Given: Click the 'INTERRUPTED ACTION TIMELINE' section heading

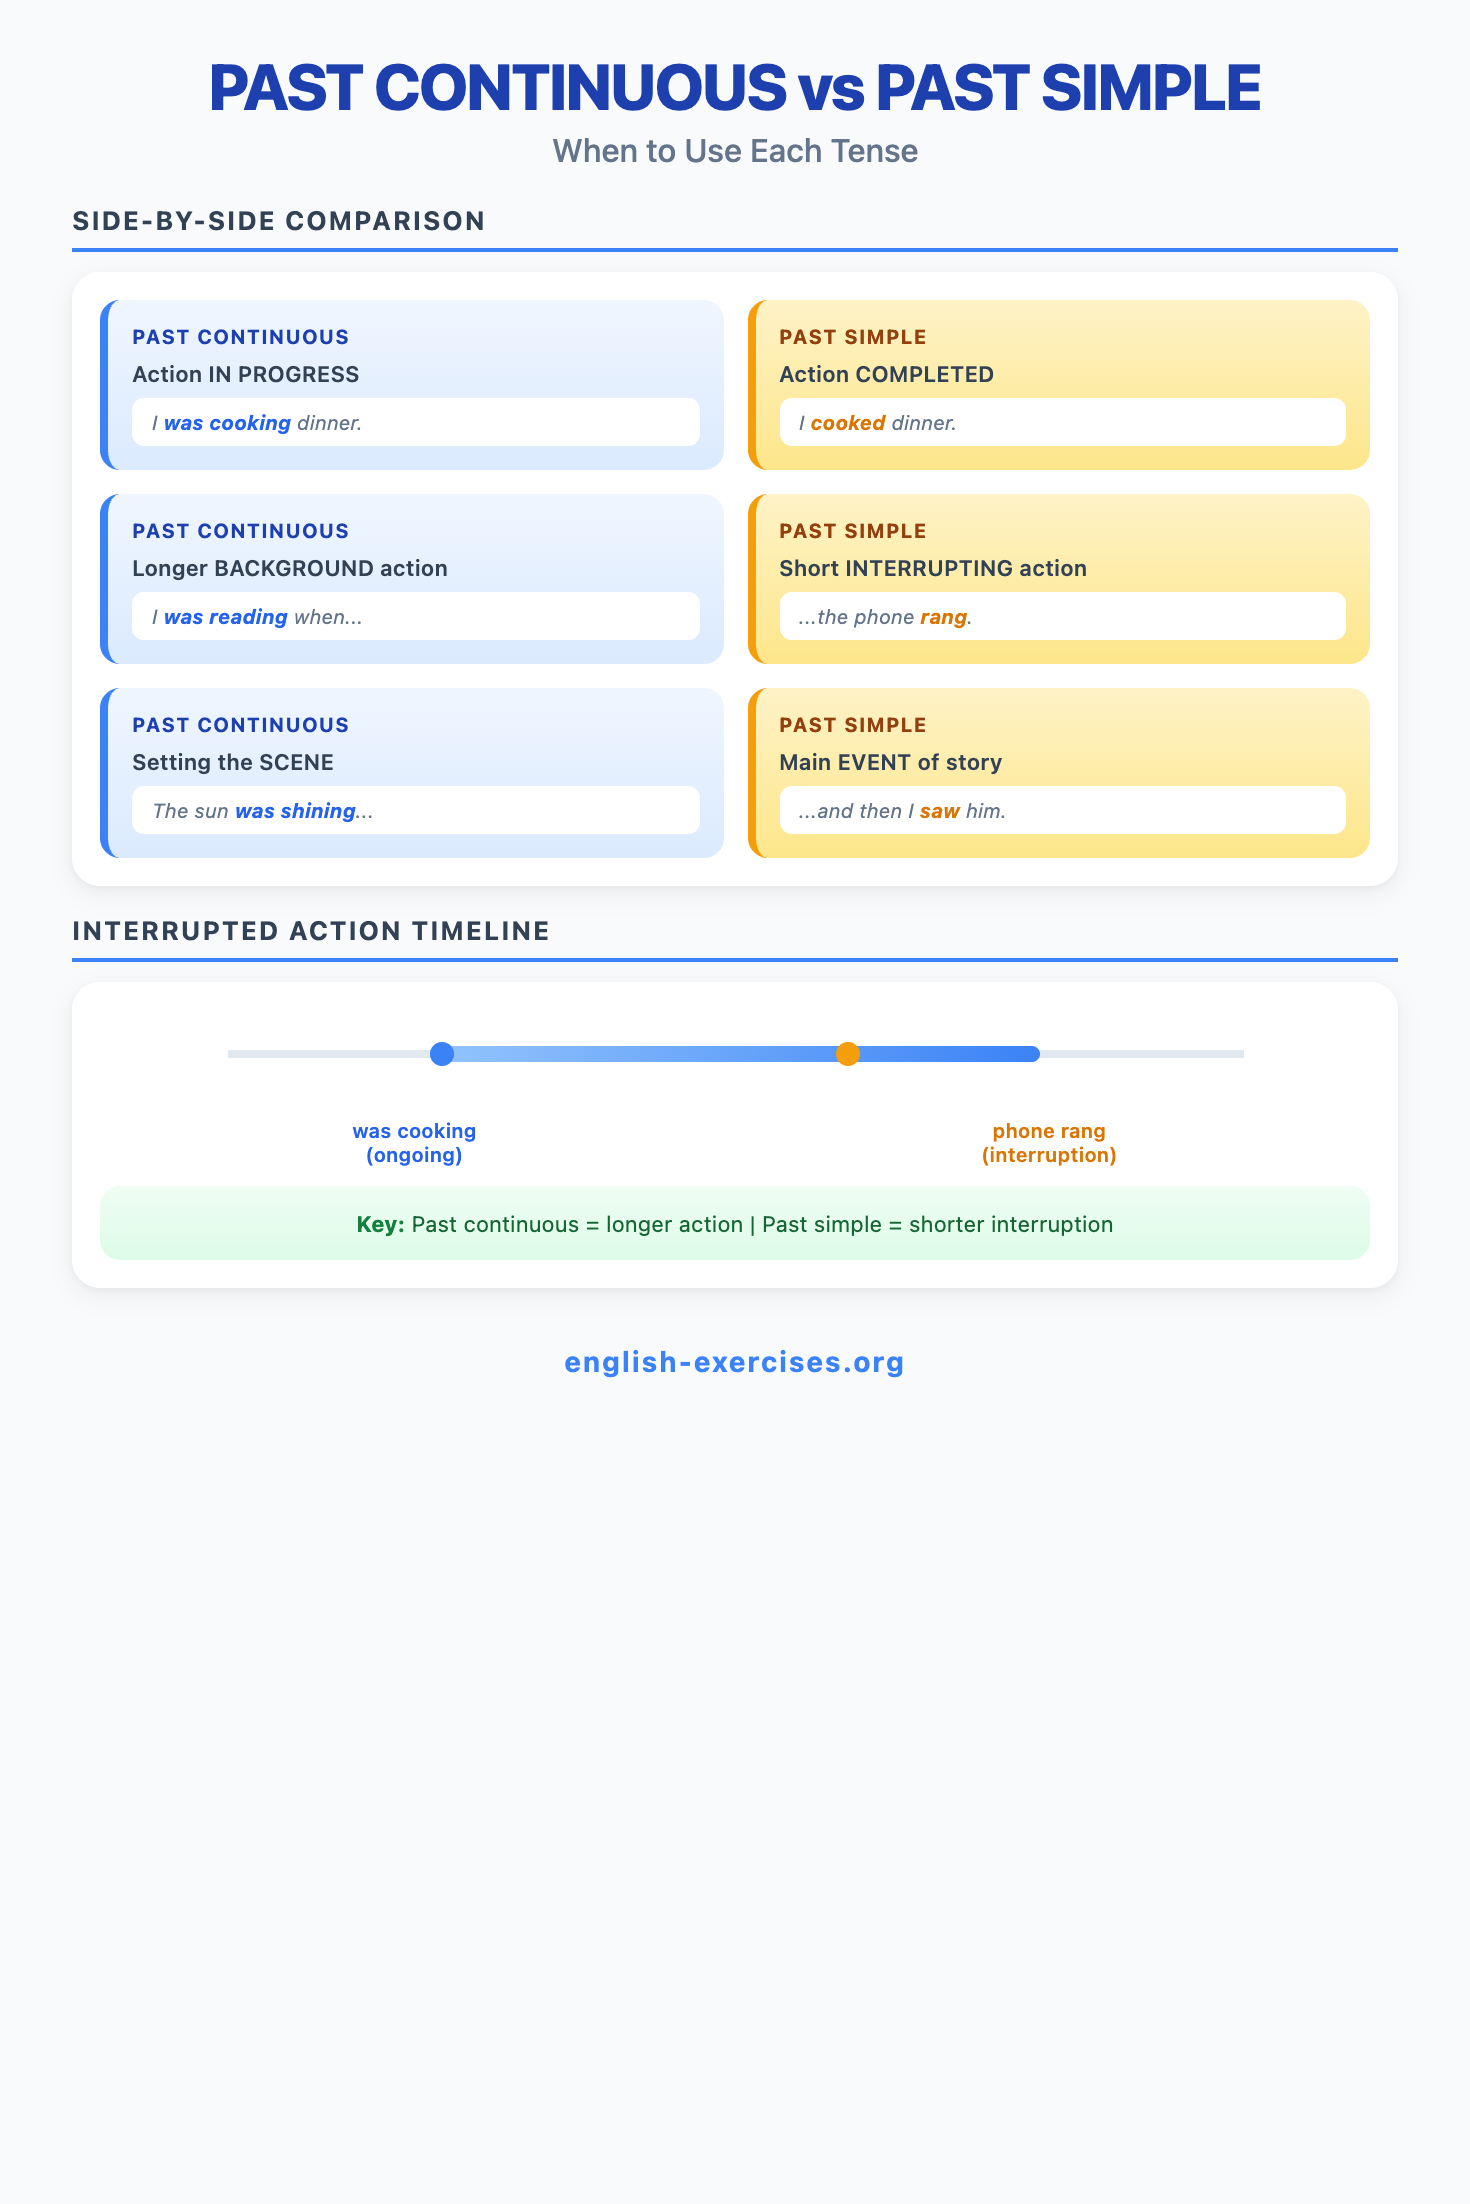Looking at the screenshot, I should [x=311, y=931].
